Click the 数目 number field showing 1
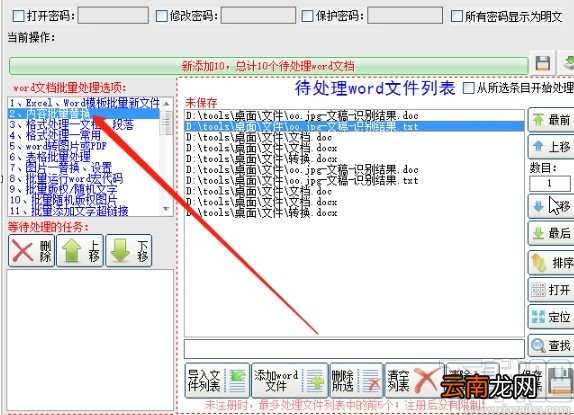The height and width of the screenshot is (415, 574). 549,183
